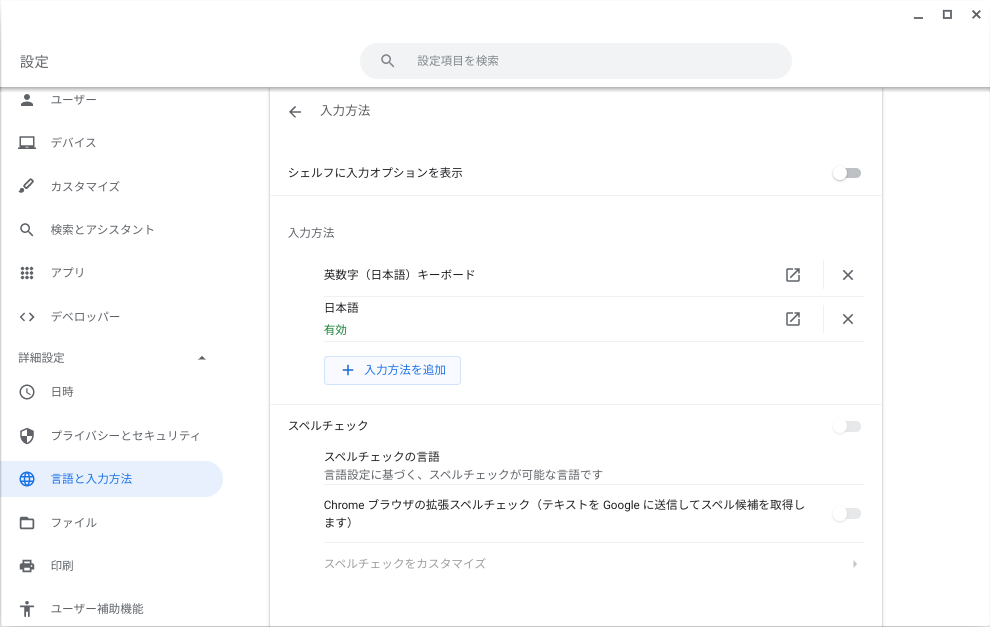This screenshot has width=990, height=627.
Task: Open スペルチェックをカスタマイズ chevron arrow
Action: coord(855,564)
